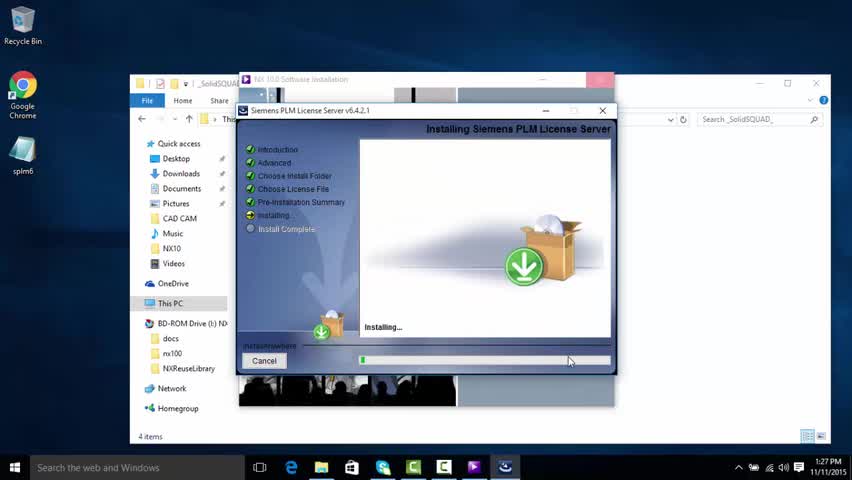The width and height of the screenshot is (852, 480).
Task: Switch to the NX installer taskbar icon
Action: click(474, 467)
